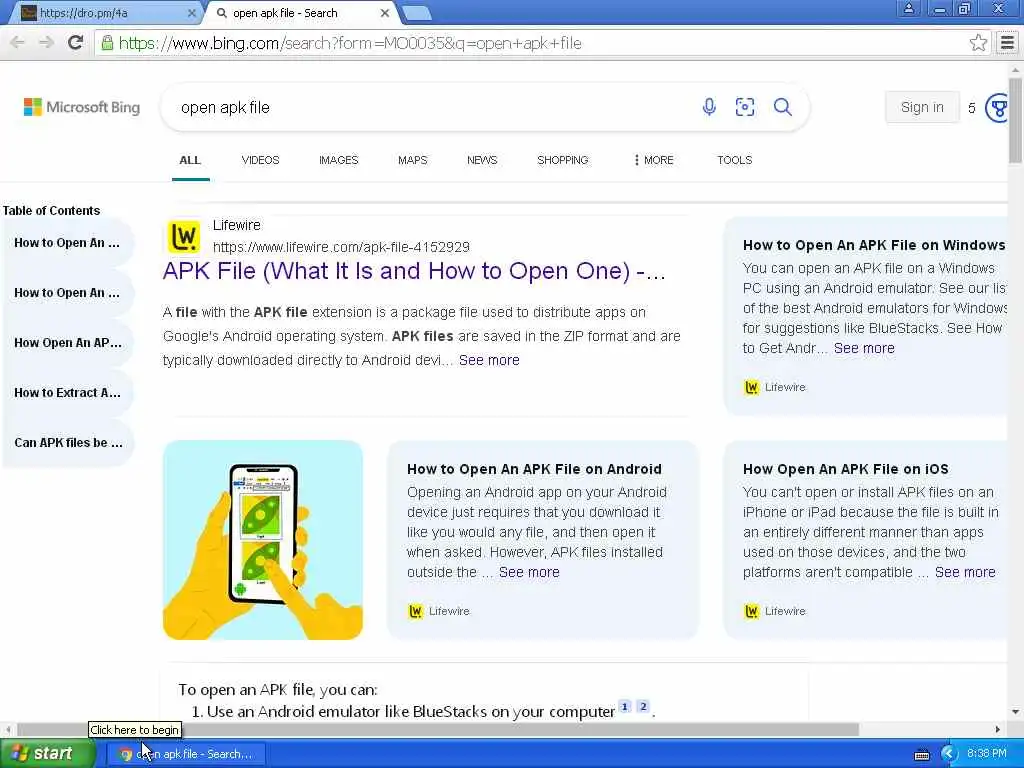Click 'See more' in the Android APK card

coord(529,572)
